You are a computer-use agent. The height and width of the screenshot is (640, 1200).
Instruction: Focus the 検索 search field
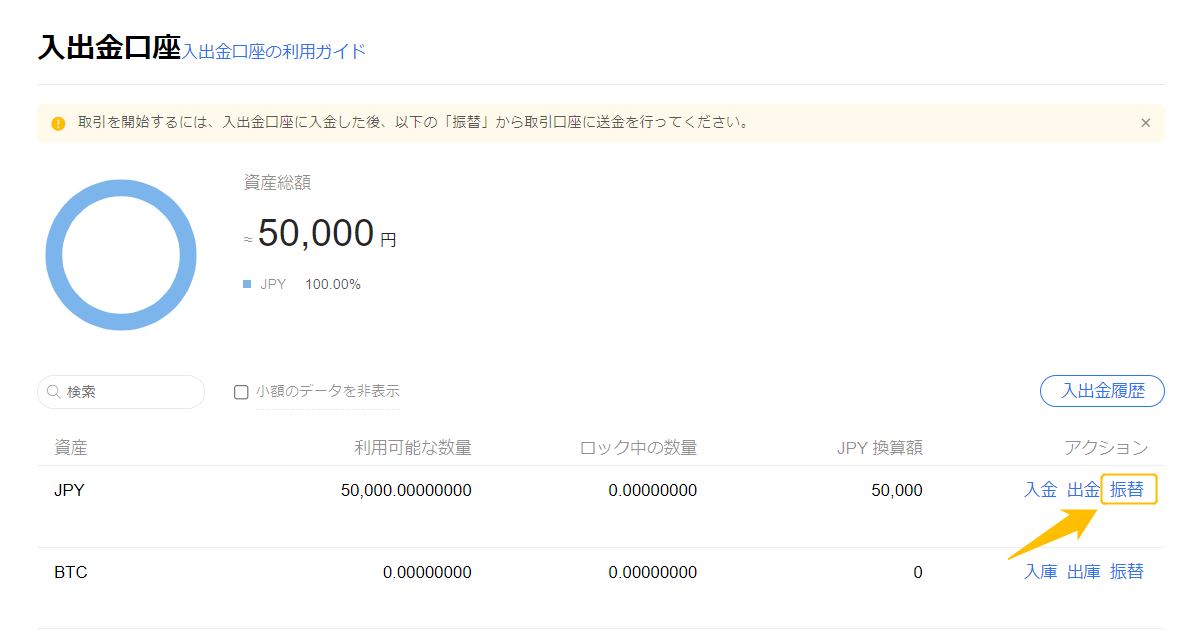pos(121,392)
